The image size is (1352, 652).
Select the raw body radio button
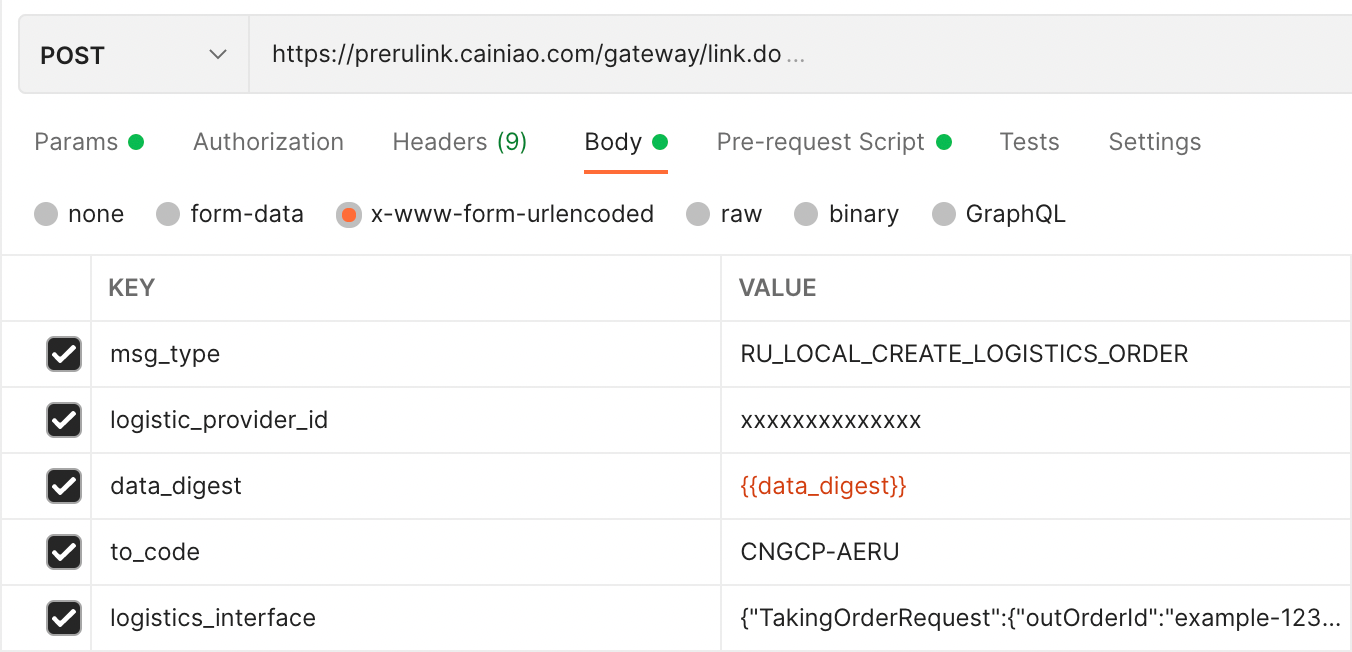698,214
